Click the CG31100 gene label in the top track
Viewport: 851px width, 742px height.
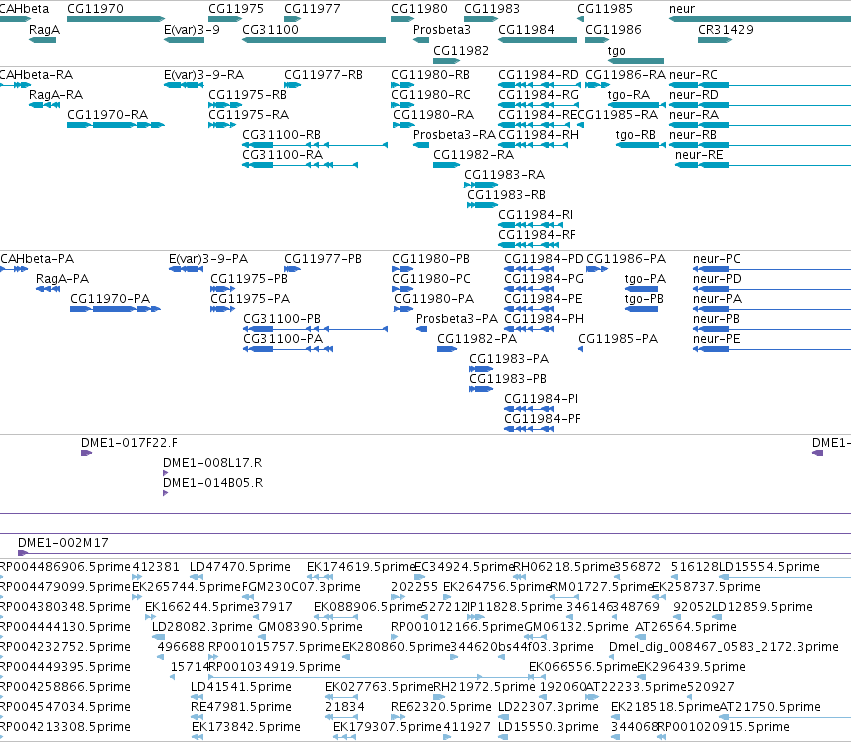(270, 30)
